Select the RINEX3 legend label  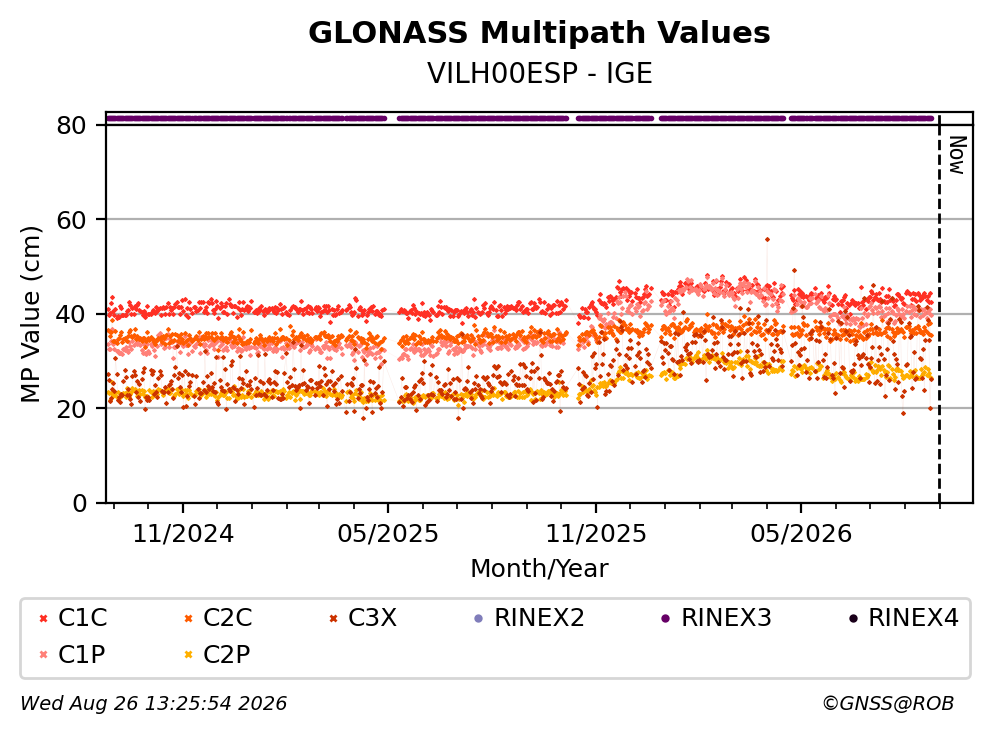pyautogui.click(x=726, y=617)
